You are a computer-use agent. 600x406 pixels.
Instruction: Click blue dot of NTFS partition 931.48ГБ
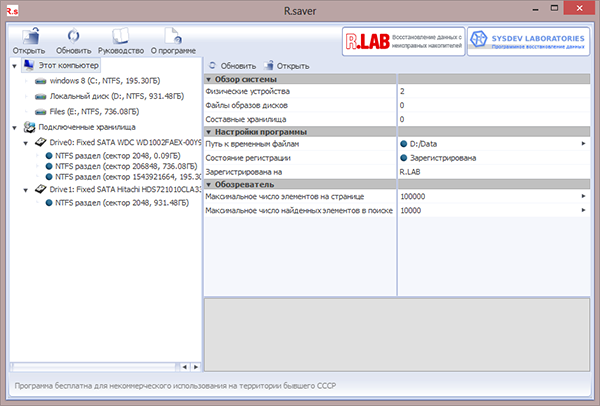coord(49,203)
